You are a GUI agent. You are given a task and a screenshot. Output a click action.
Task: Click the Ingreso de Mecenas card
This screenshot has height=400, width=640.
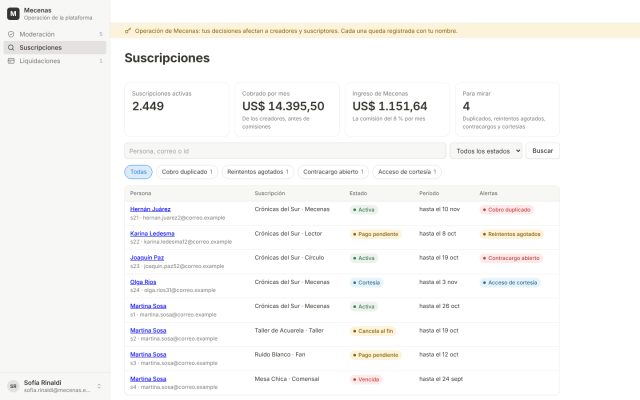pos(397,109)
